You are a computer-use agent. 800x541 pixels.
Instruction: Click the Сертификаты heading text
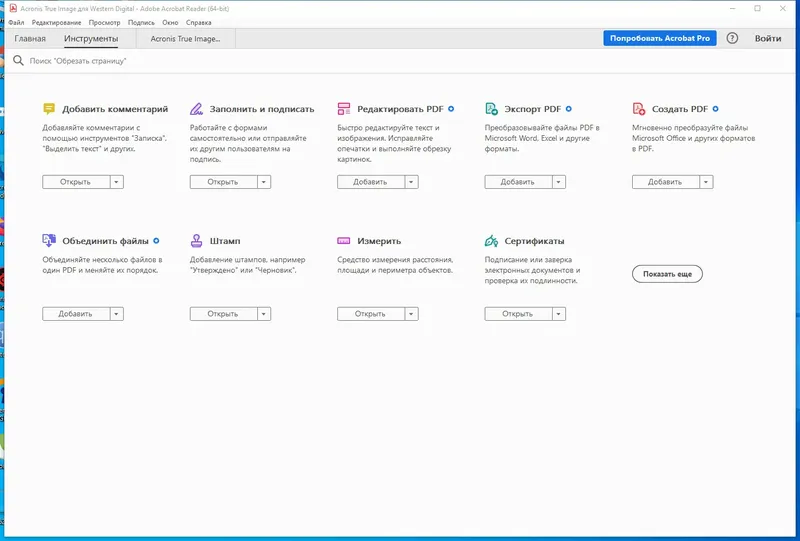(x=534, y=241)
